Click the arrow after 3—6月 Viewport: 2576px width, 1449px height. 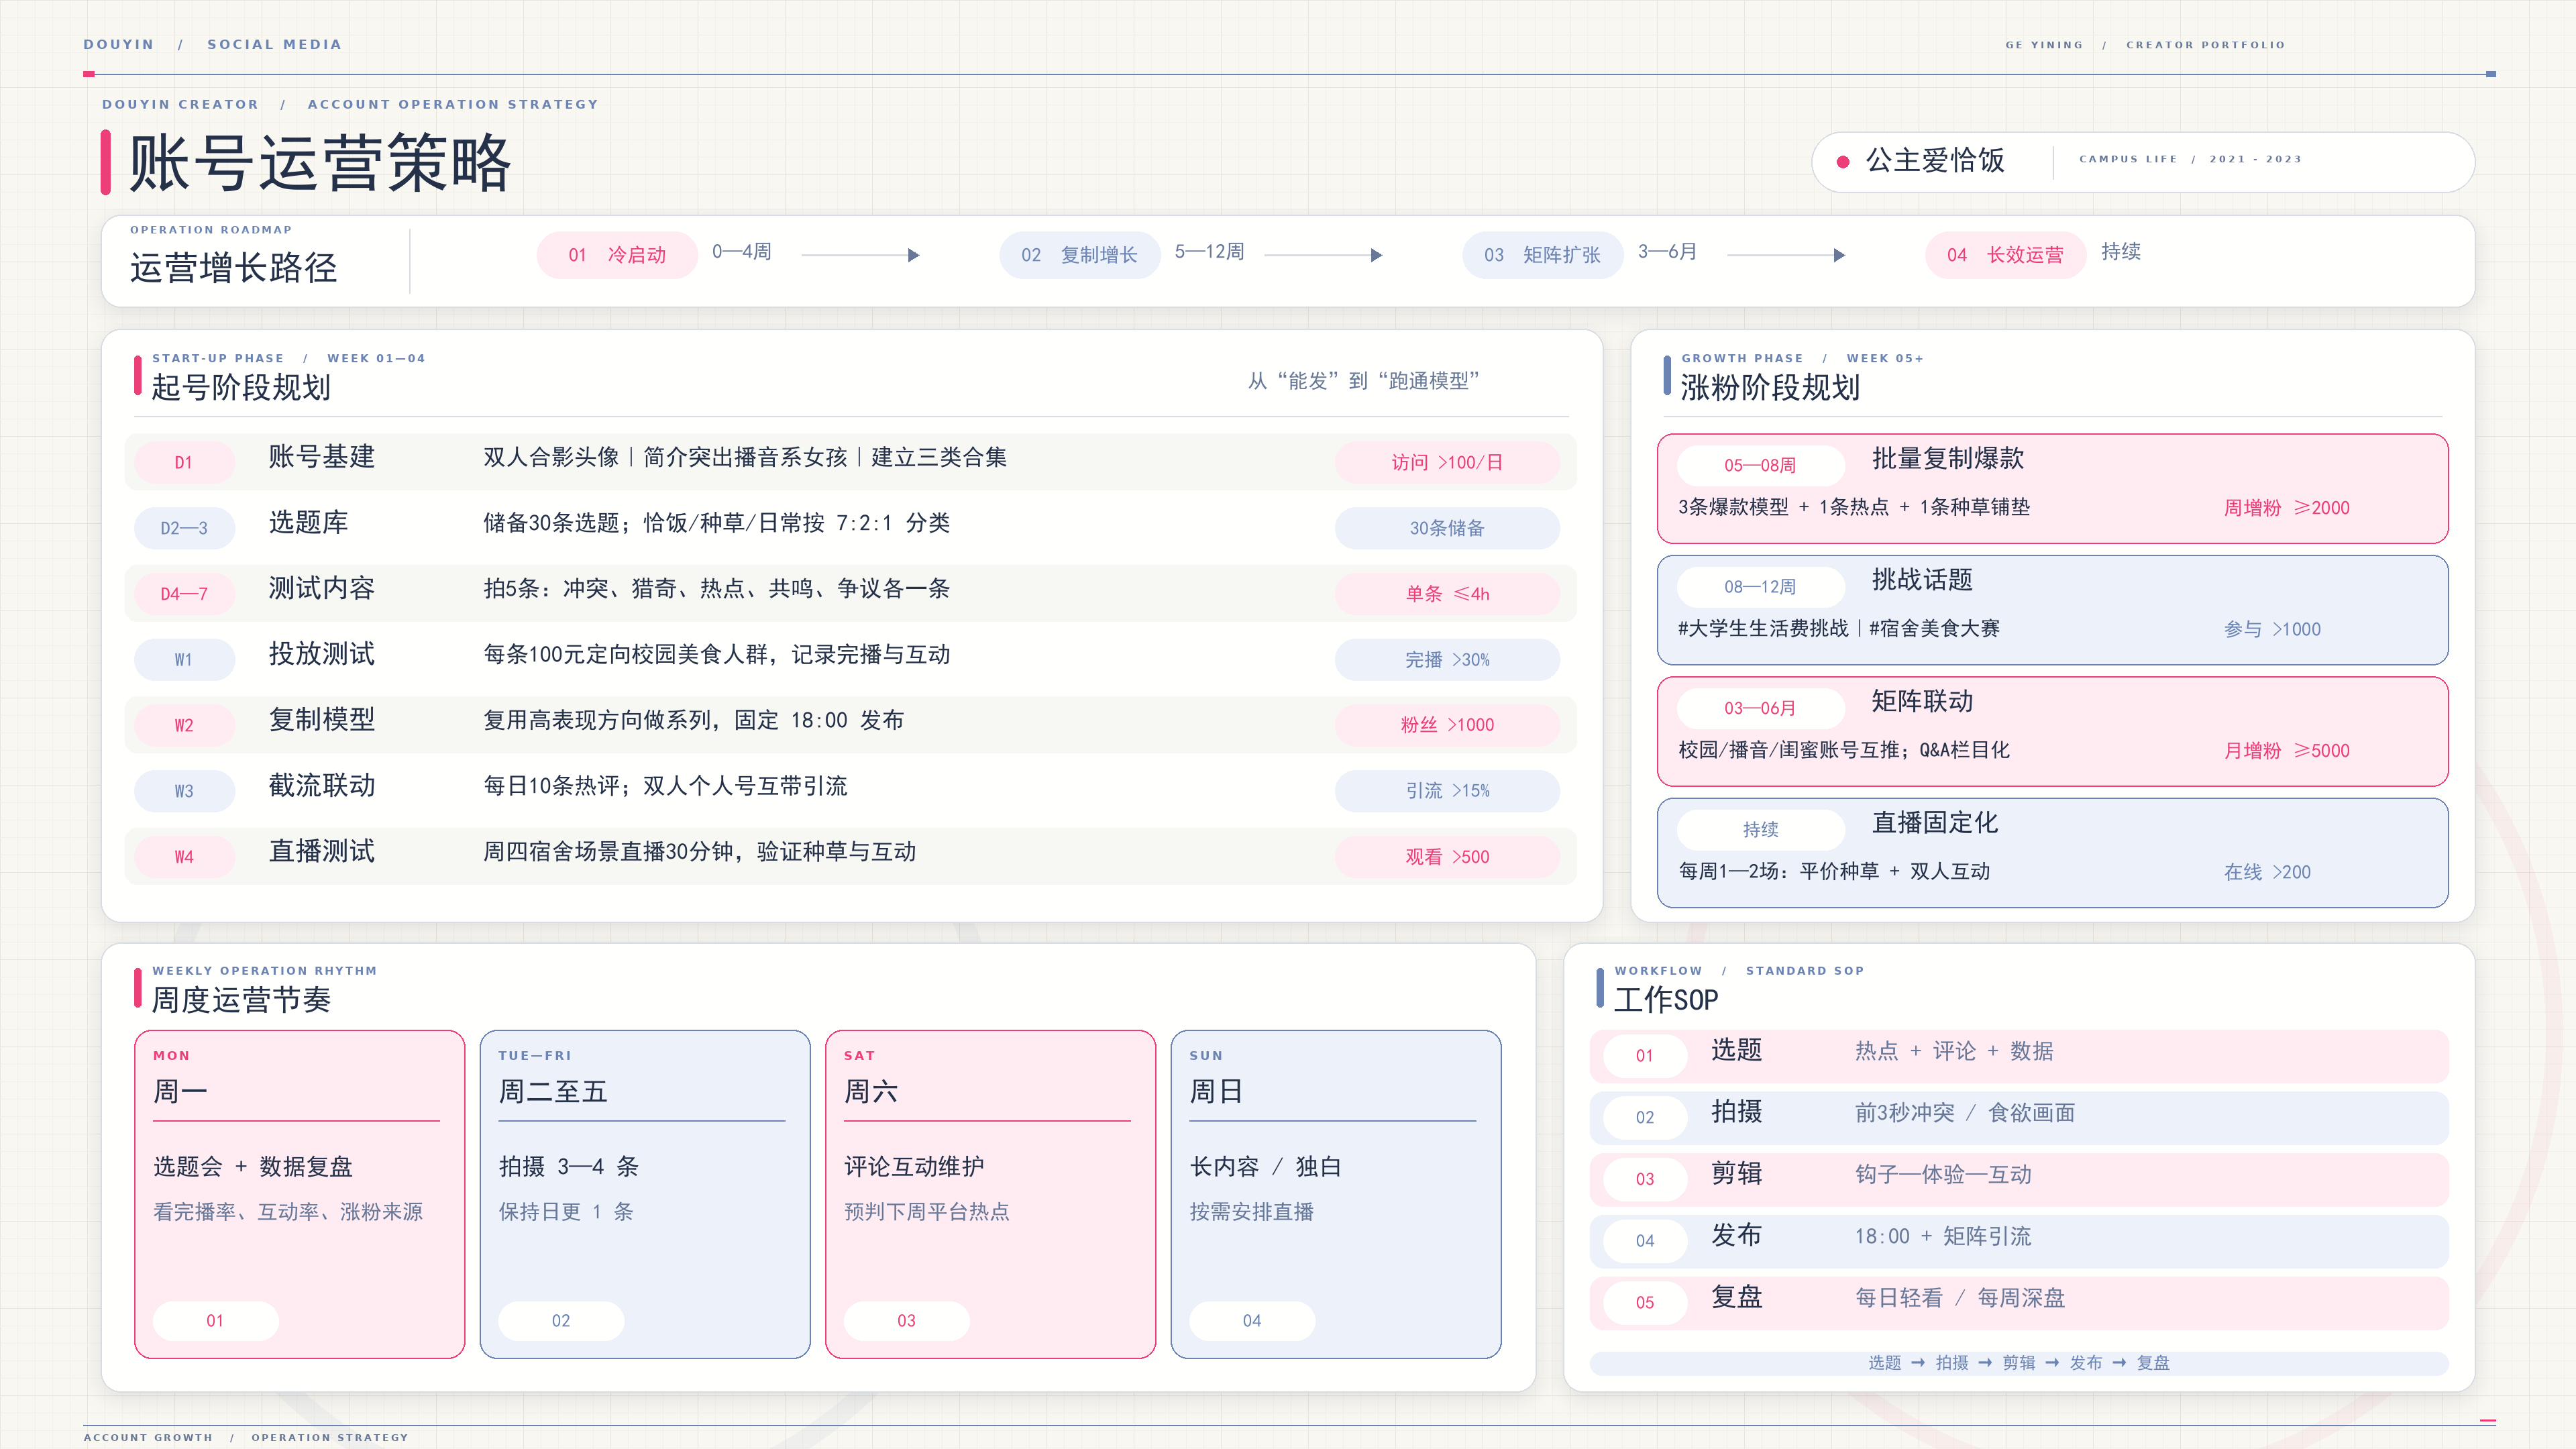click(1786, 255)
